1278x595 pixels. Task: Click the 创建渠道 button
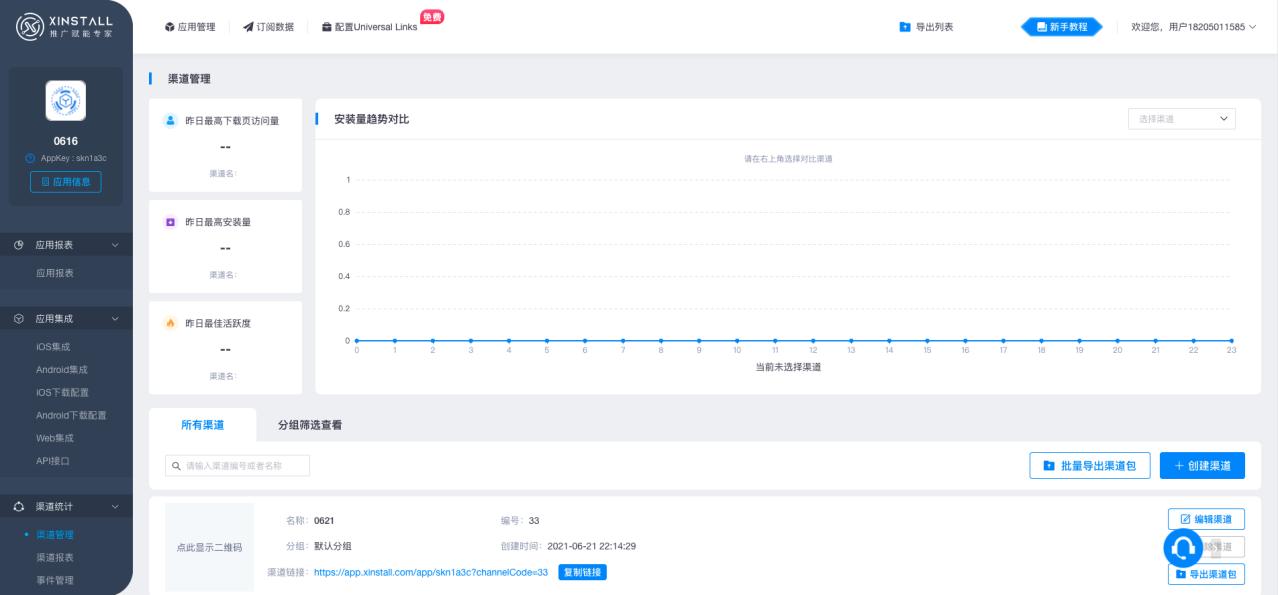1202,466
